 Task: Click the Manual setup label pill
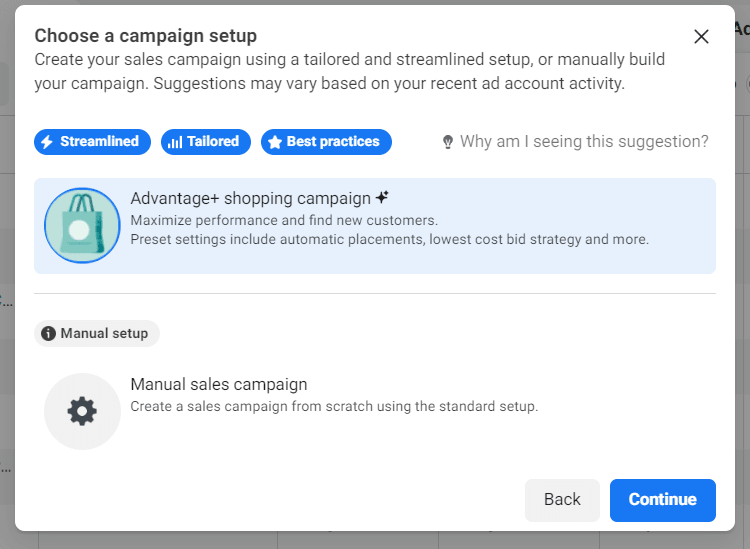[x=97, y=333]
